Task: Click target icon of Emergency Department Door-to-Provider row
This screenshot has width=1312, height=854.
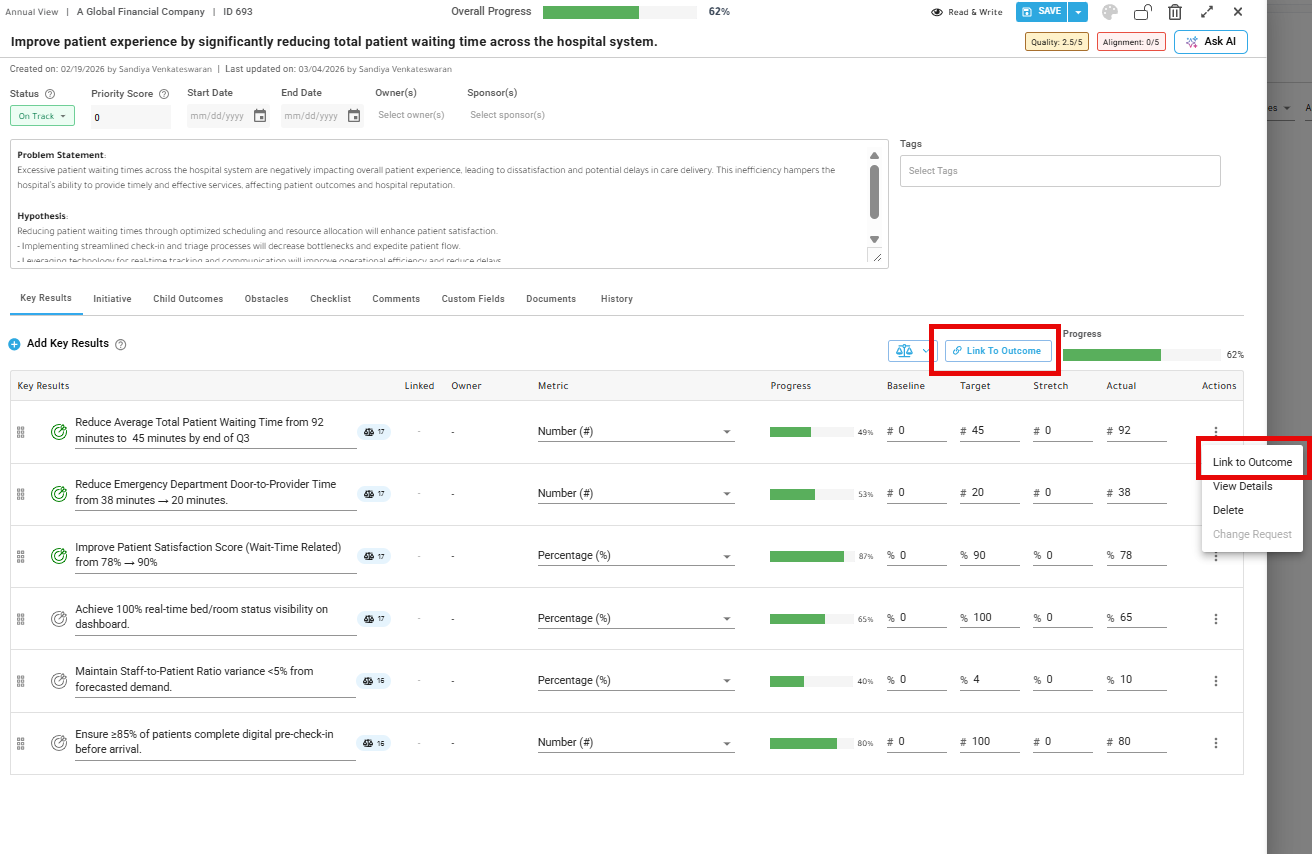Action: pyautogui.click(x=60, y=494)
